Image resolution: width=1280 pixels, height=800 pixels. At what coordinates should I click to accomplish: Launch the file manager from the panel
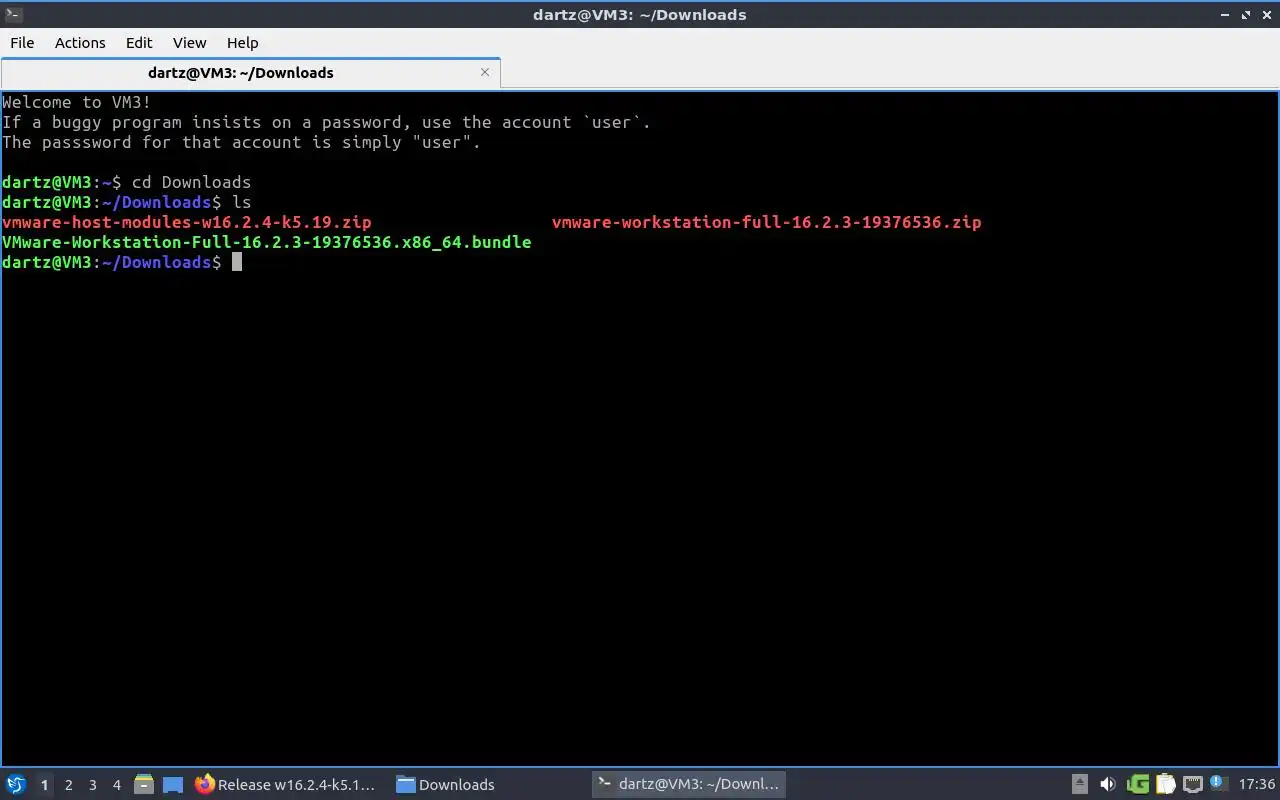coord(144,785)
